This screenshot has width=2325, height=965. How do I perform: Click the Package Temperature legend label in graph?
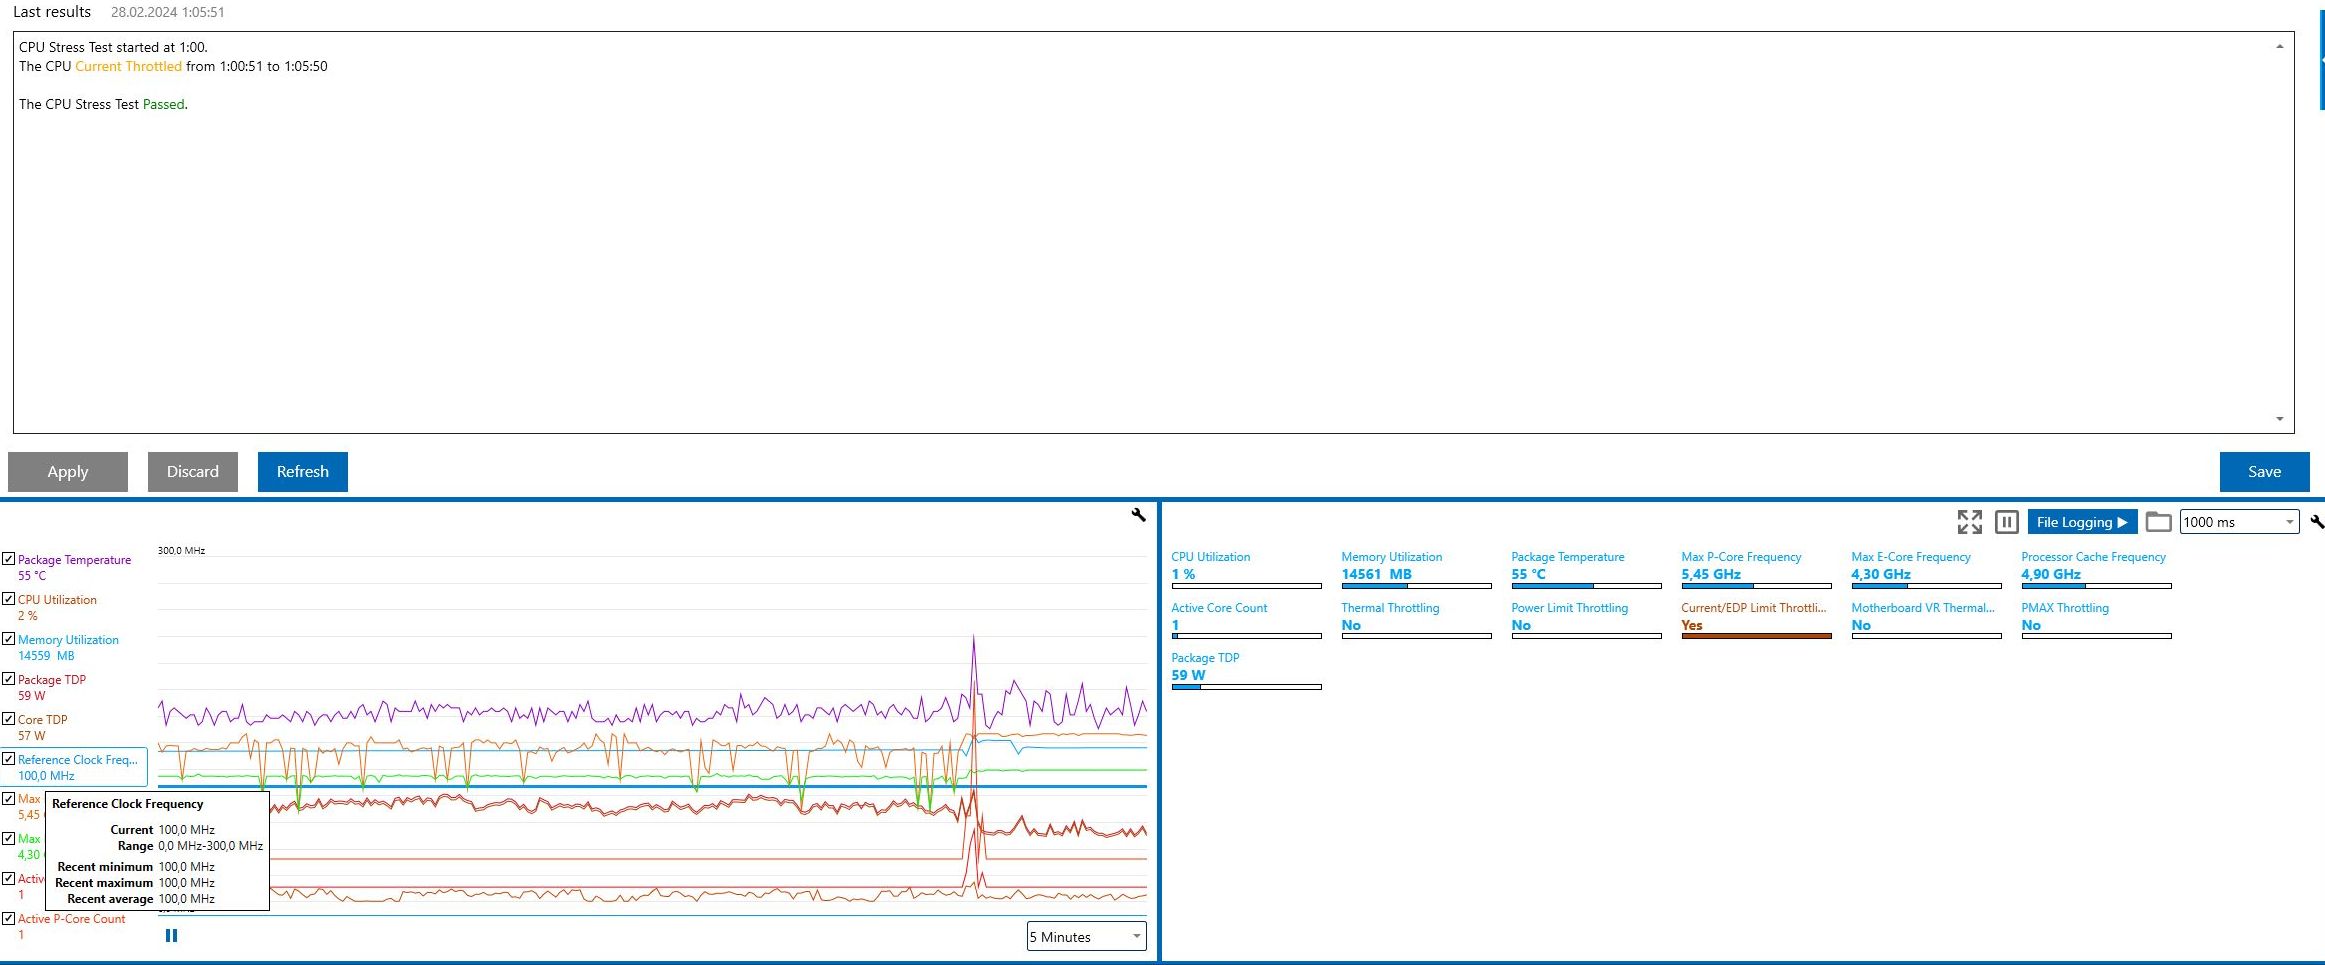[74, 560]
